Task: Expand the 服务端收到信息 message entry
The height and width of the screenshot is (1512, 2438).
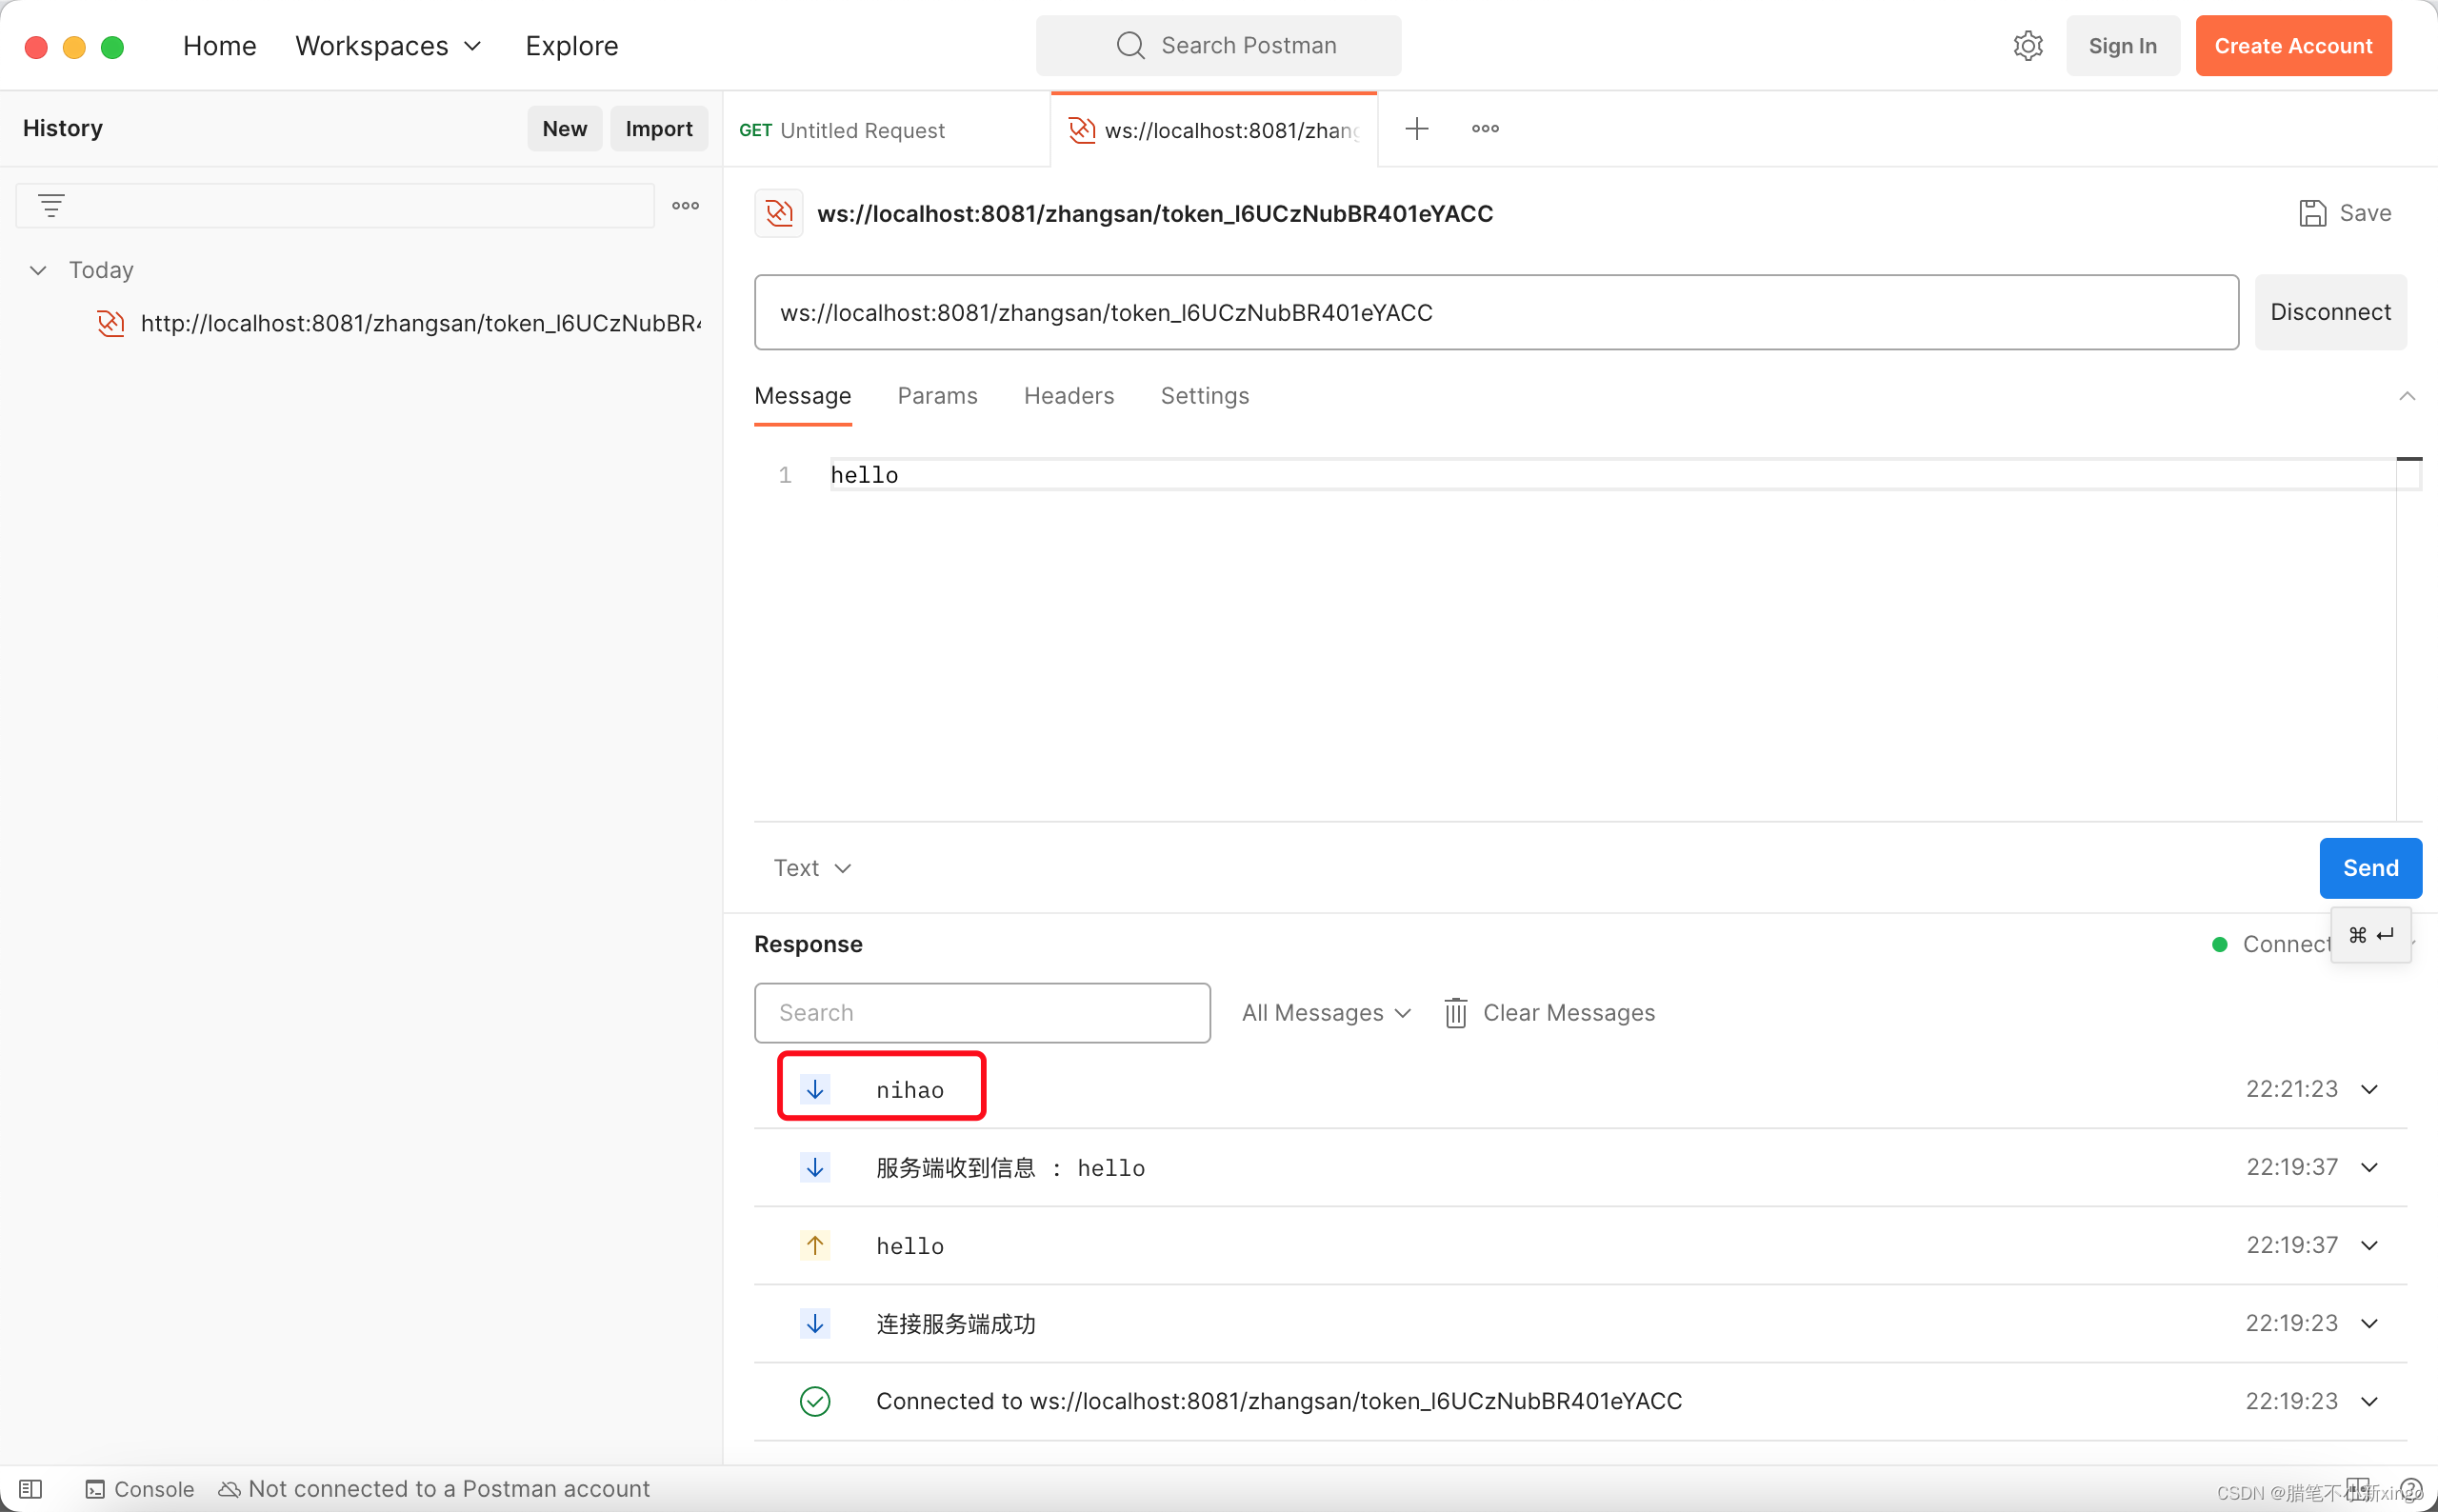Action: 2372,1167
